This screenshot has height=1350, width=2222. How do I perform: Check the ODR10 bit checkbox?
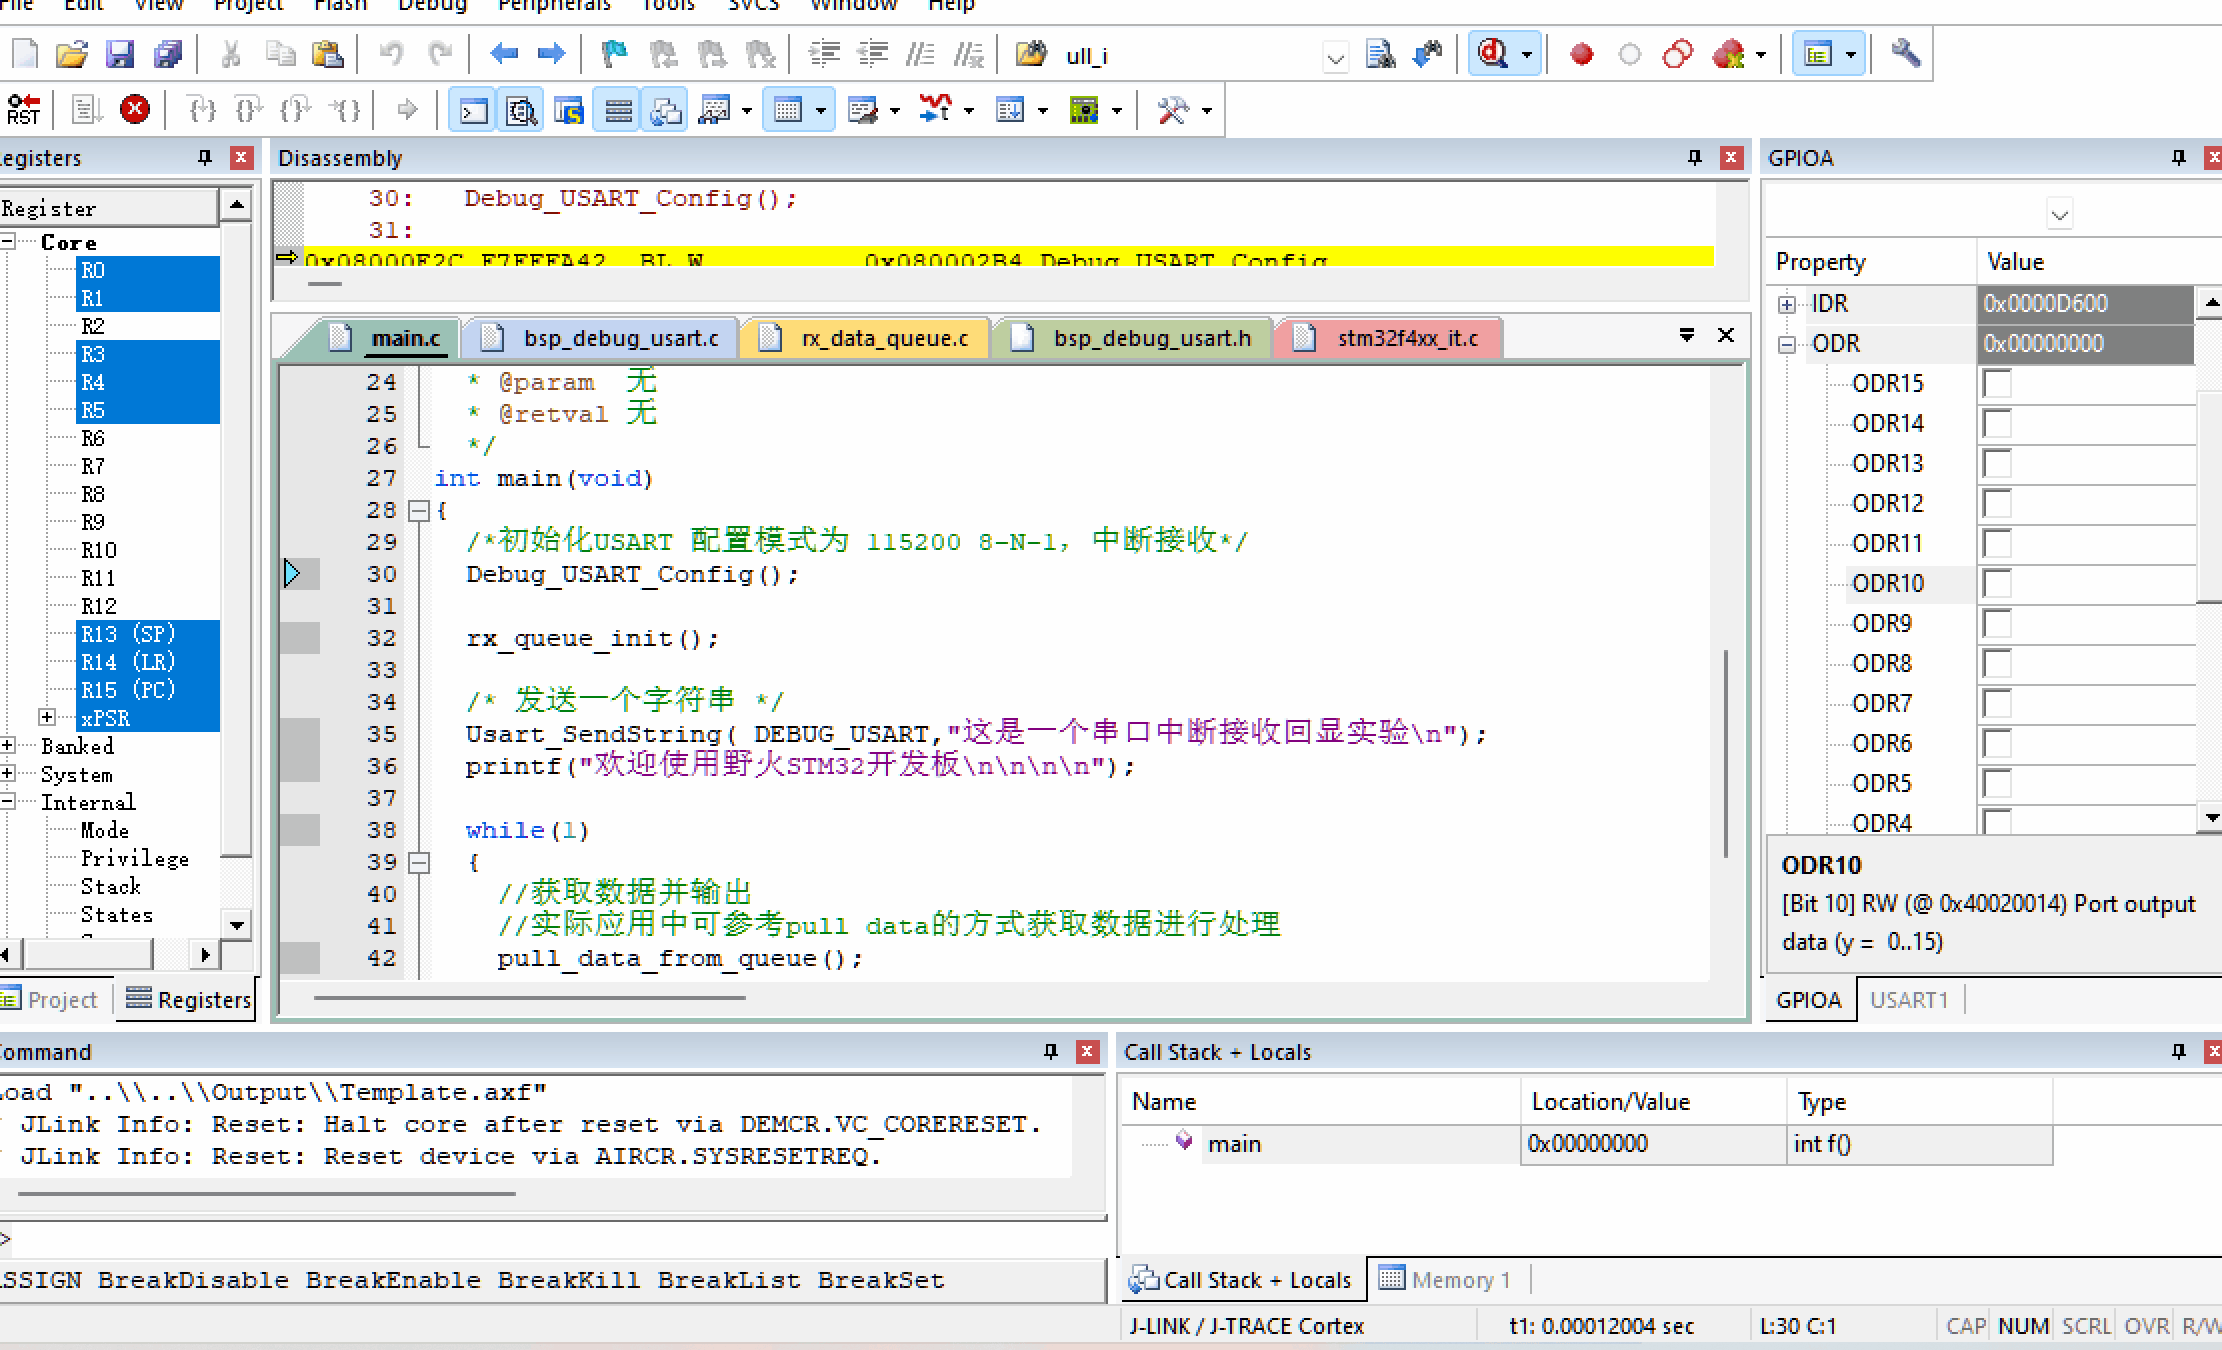click(1997, 584)
